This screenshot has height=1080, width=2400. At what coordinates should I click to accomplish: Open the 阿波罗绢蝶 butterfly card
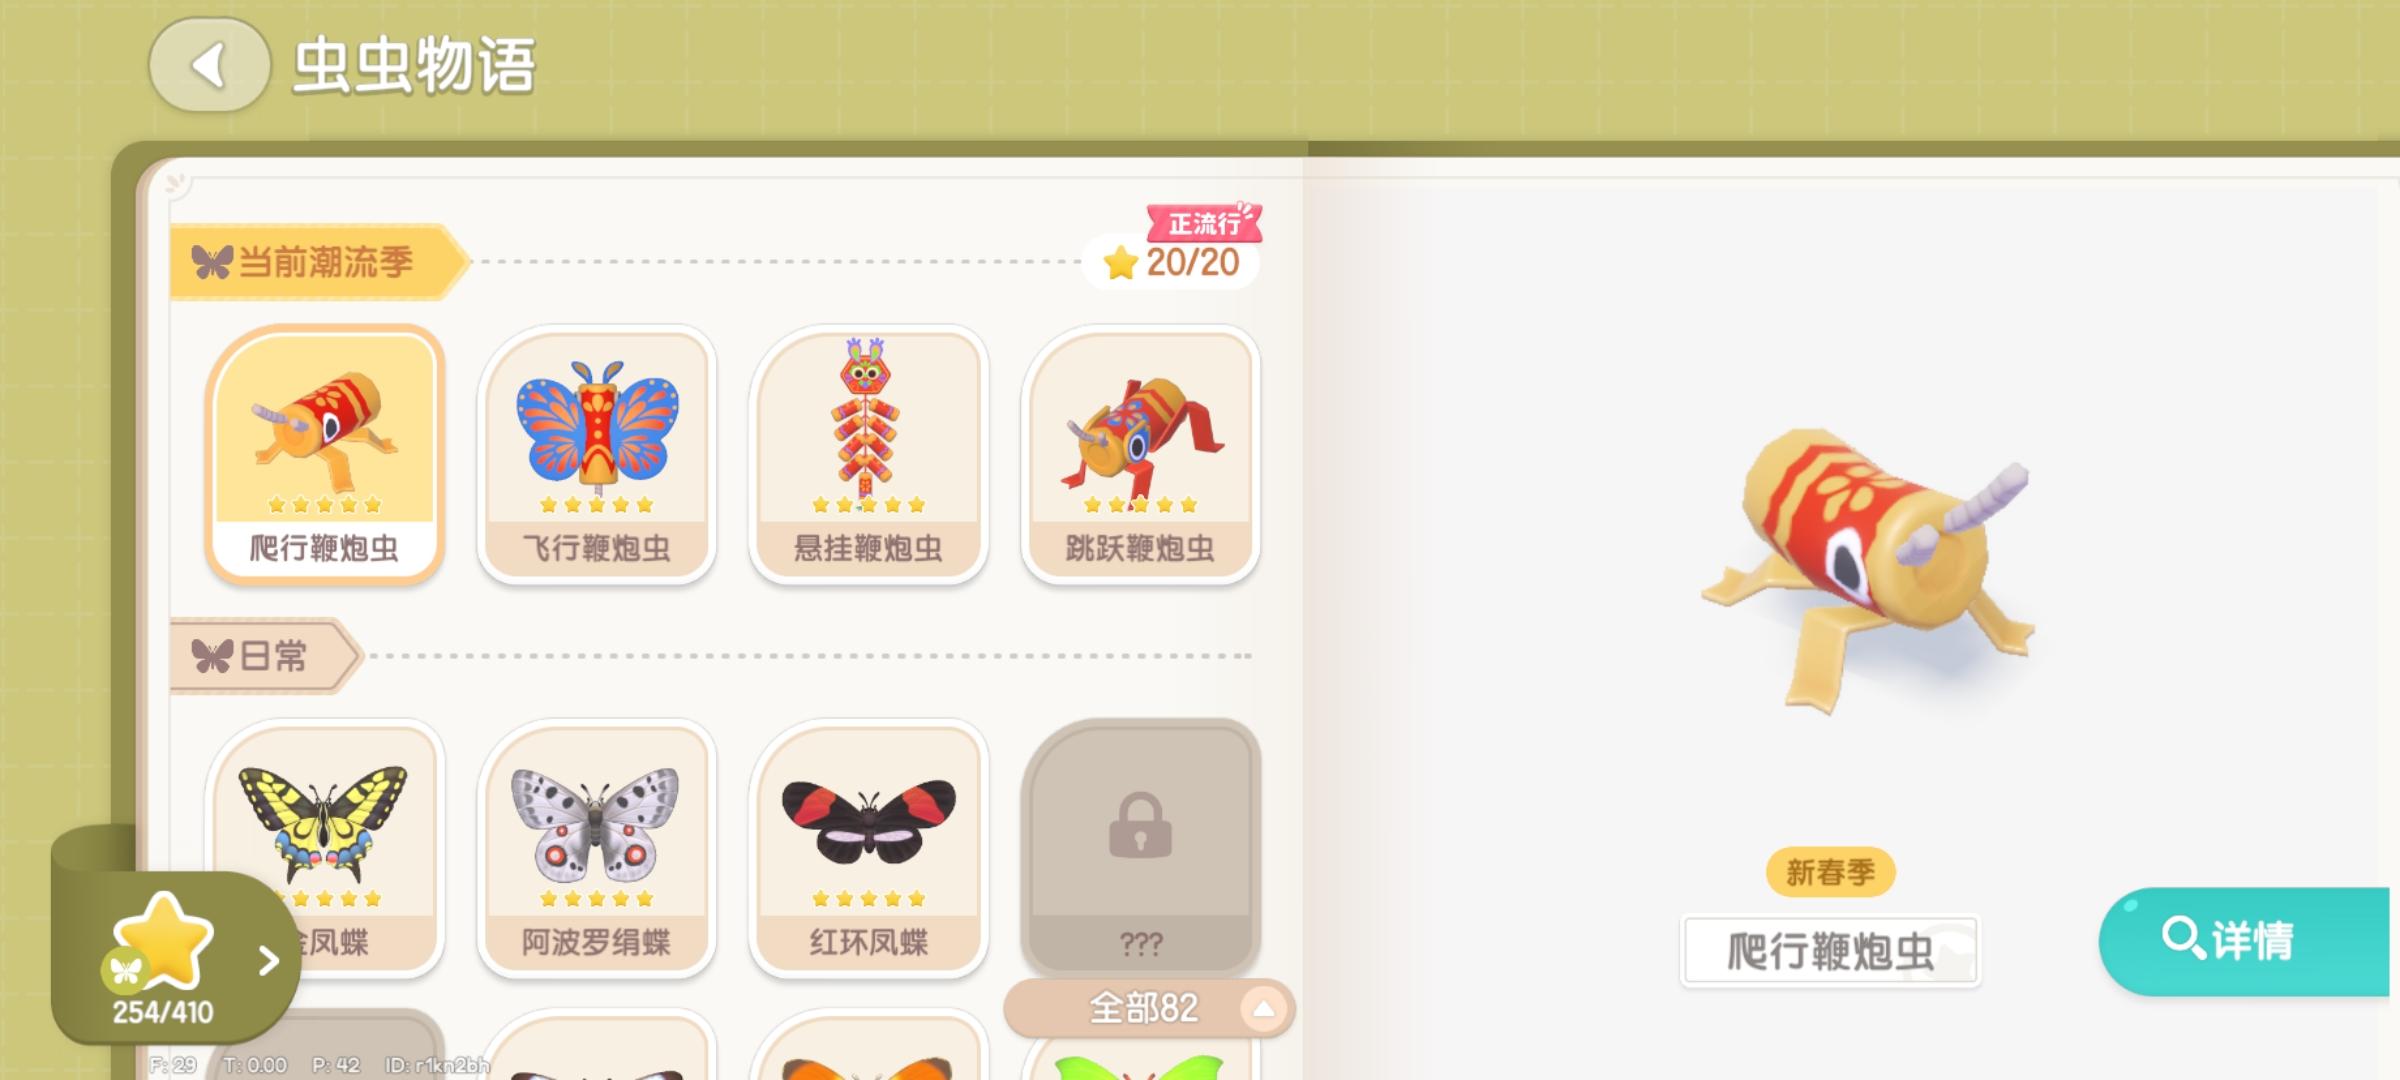(597, 848)
